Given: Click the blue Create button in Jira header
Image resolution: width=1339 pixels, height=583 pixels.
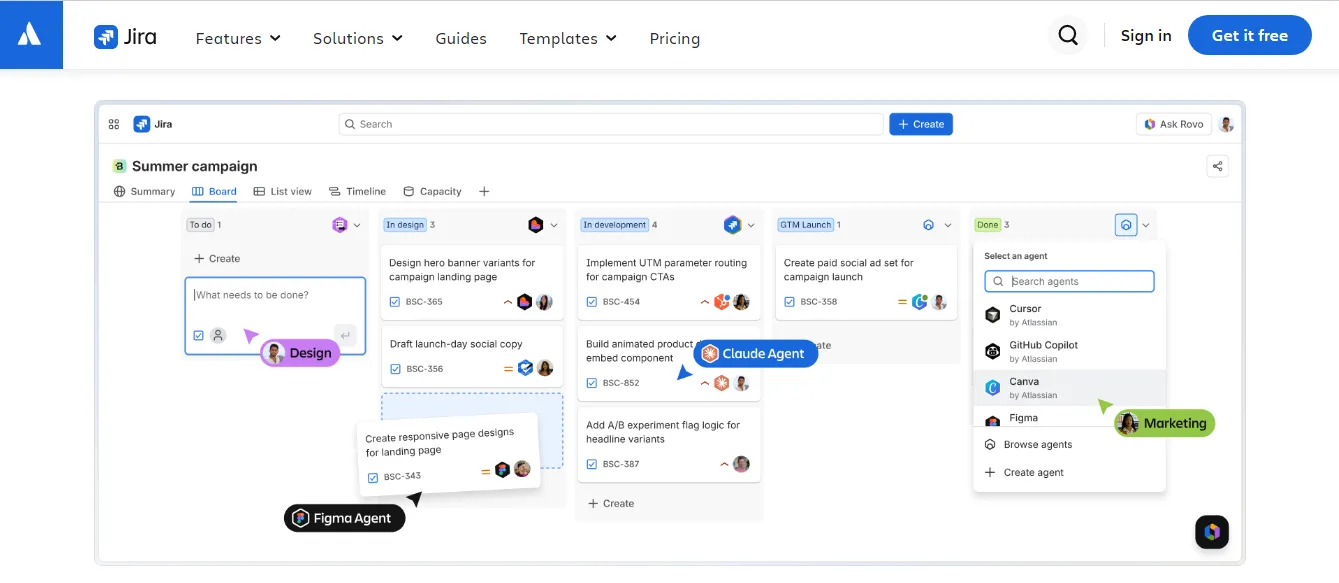Looking at the screenshot, I should (921, 124).
